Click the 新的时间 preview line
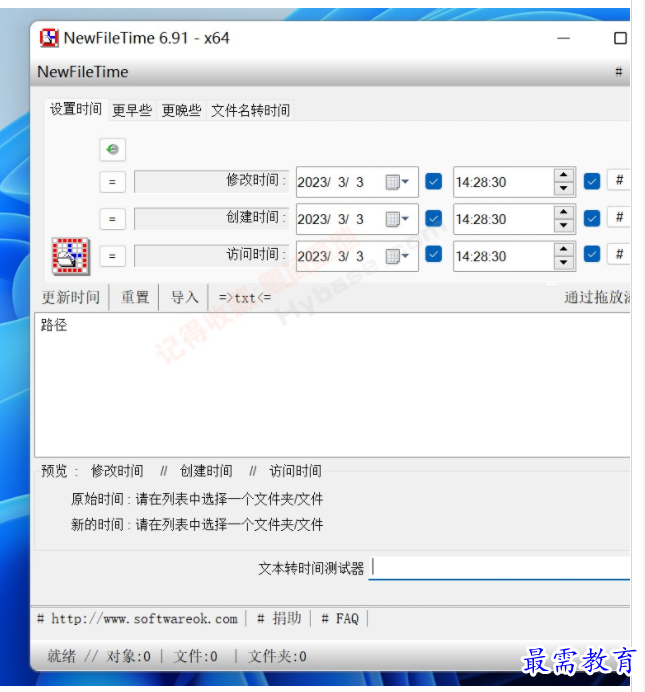Screen dimensions: 645x692 [x=197, y=525]
